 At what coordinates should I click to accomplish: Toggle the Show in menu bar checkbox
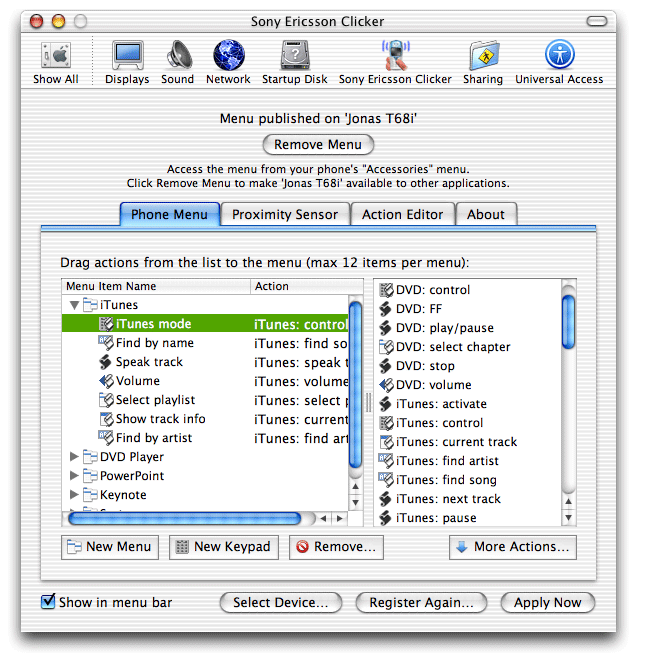48,601
